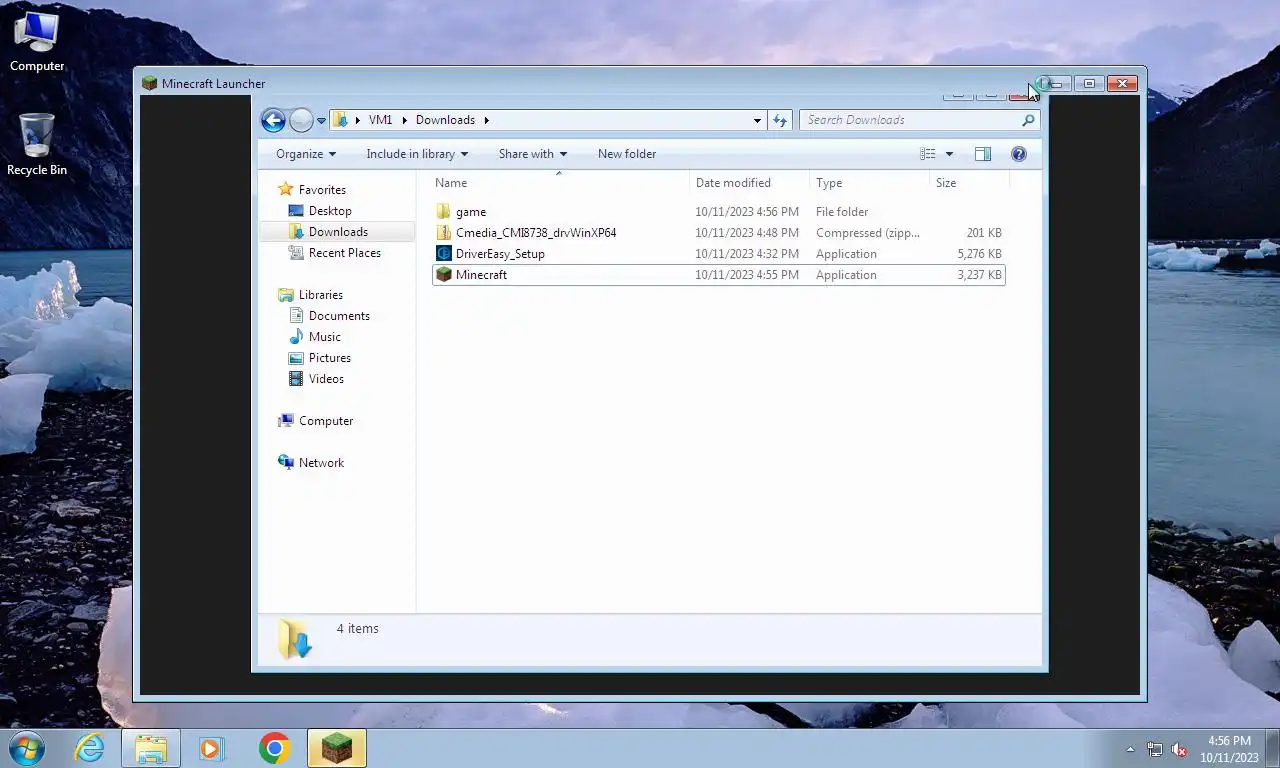Click the Downloads breadcrumb in address bar

(x=445, y=120)
